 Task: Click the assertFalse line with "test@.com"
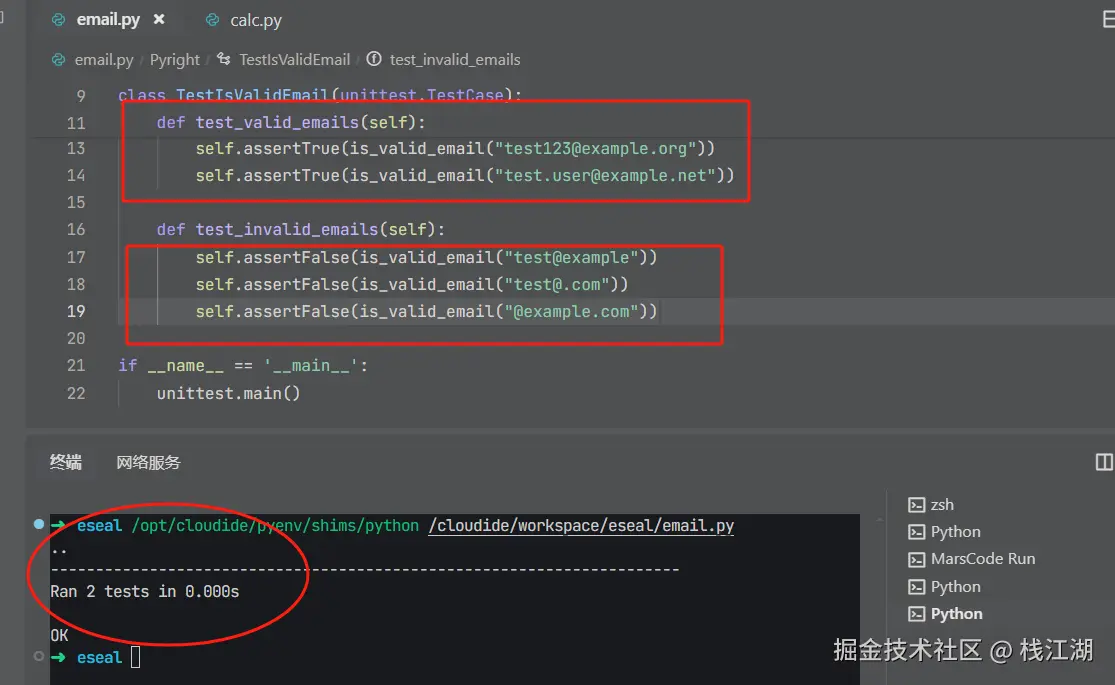coord(412,285)
